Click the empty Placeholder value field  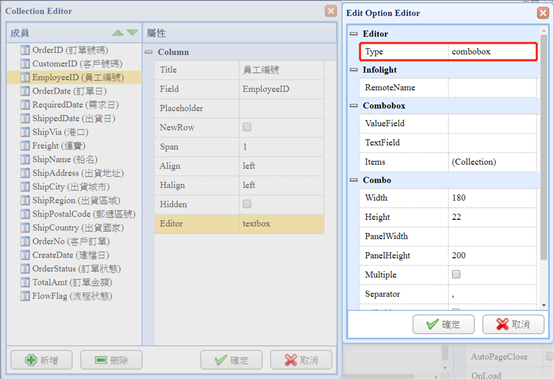point(282,108)
